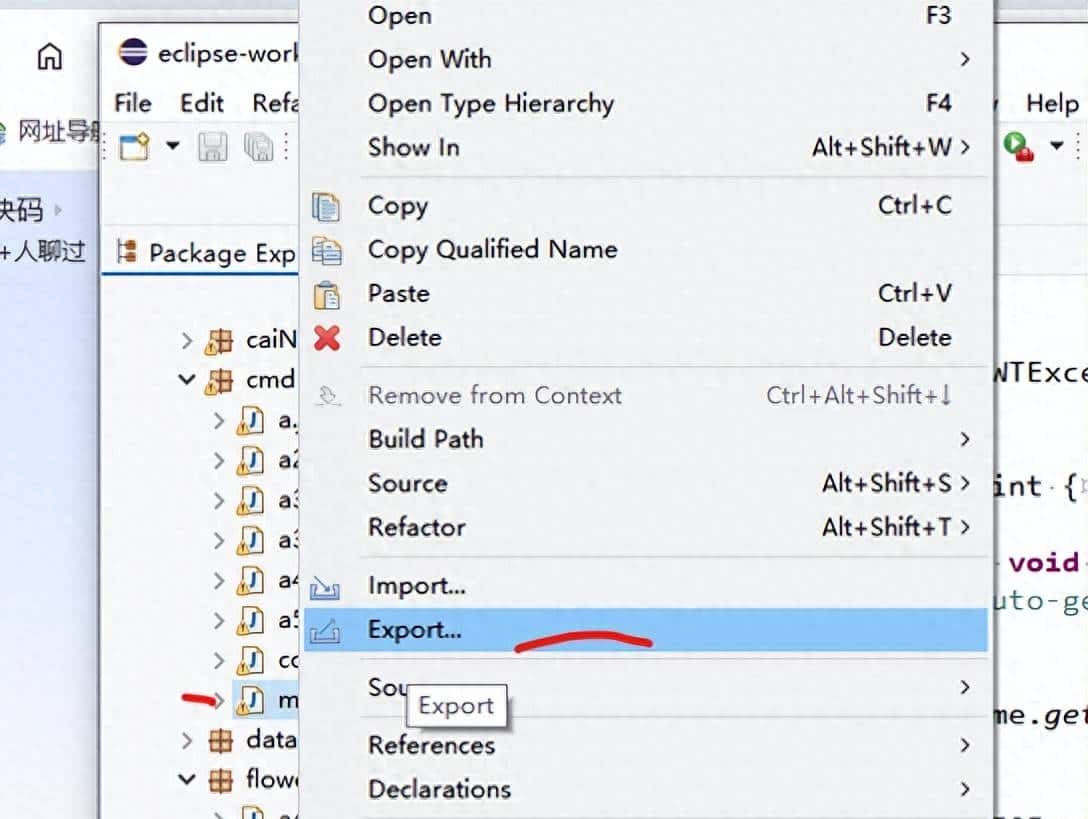
Task: Choose Export... from the context menu
Action: [x=645, y=630]
